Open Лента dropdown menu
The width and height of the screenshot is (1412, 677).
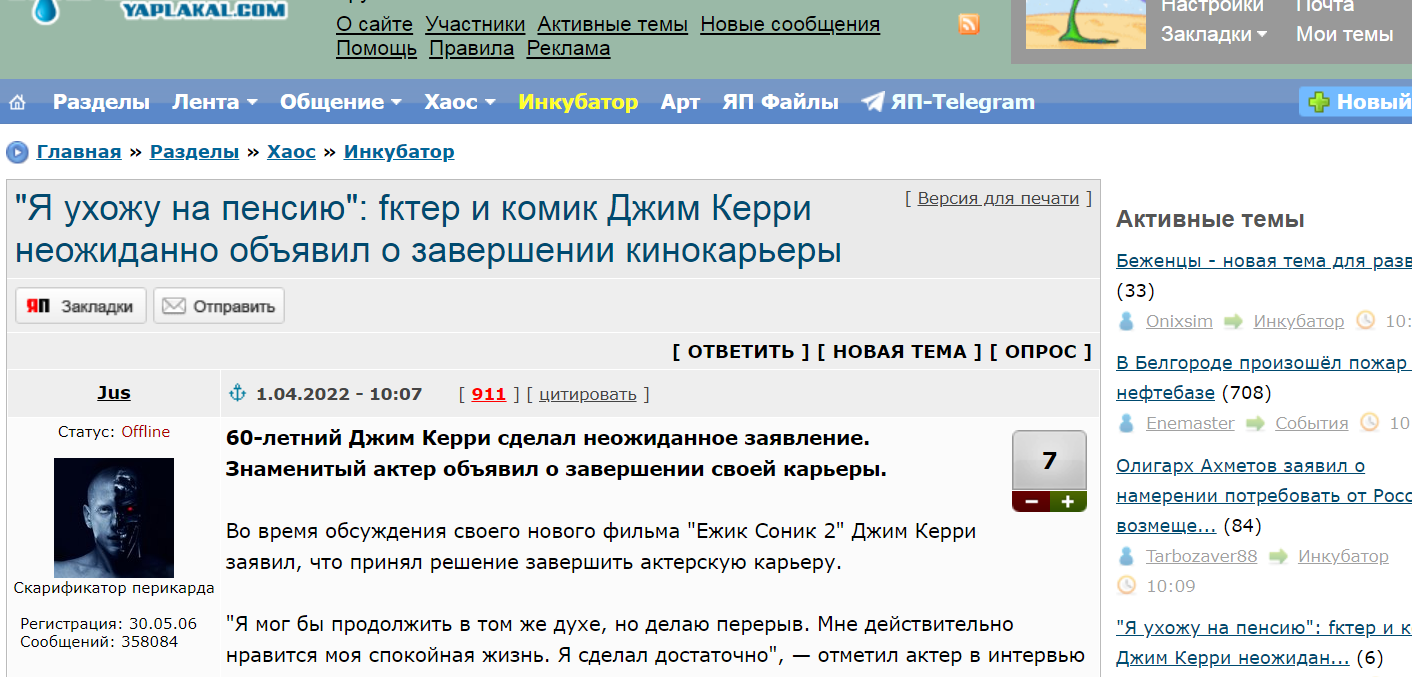tap(215, 102)
